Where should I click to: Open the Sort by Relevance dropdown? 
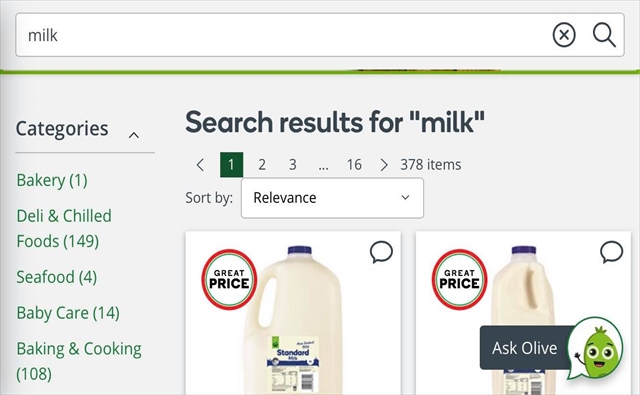point(332,198)
